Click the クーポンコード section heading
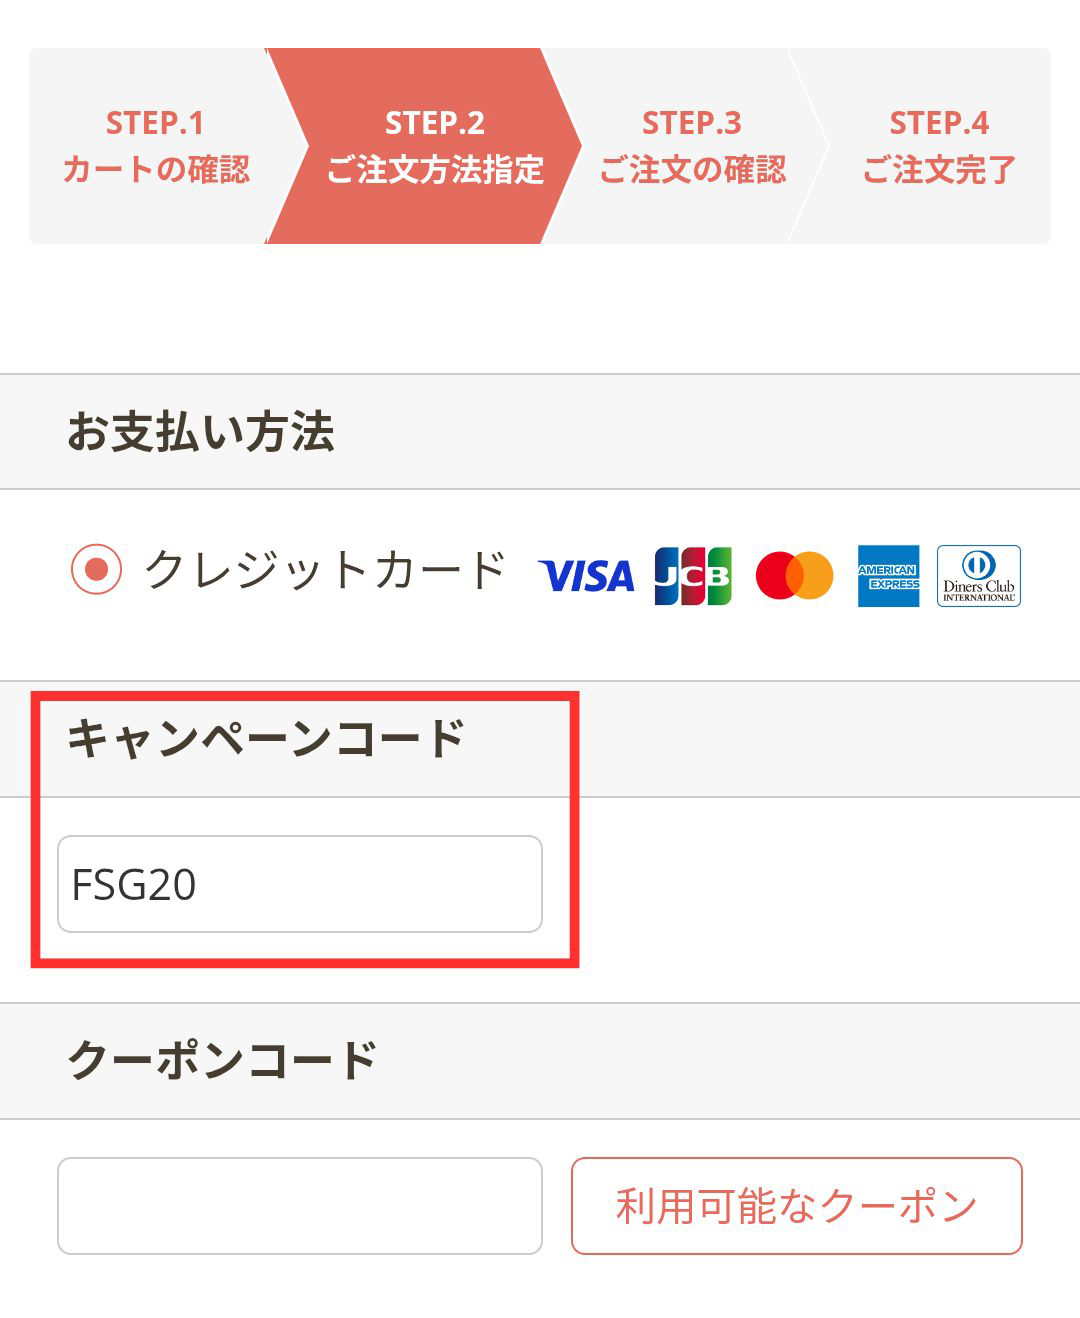 [222, 1061]
